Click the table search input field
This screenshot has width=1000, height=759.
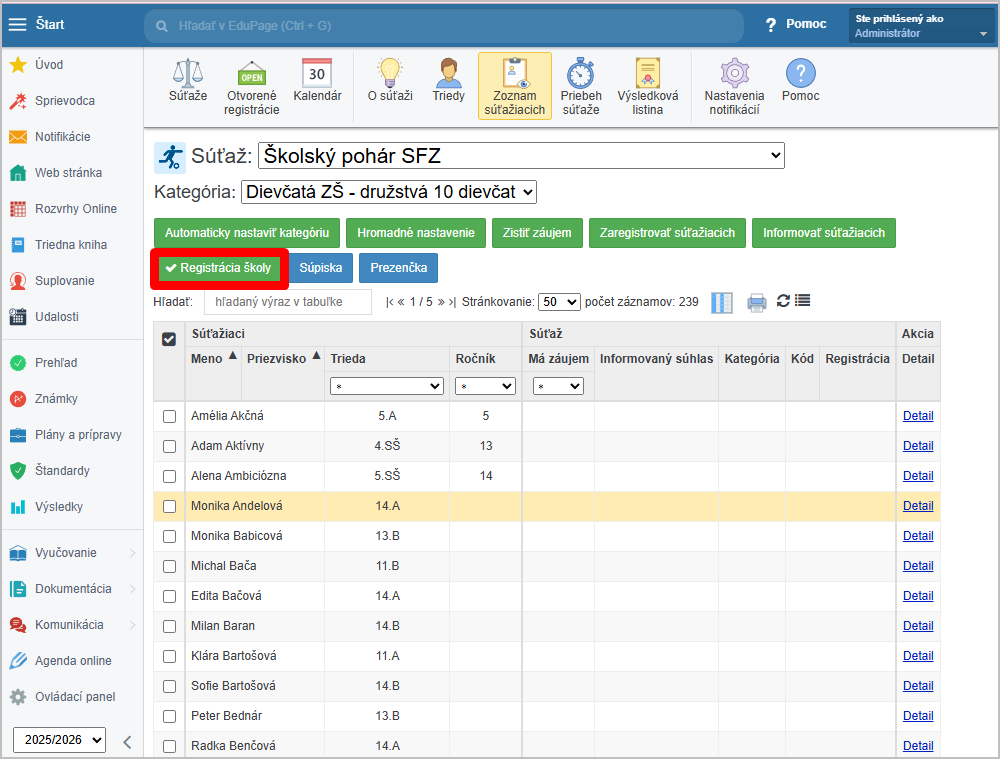coord(287,301)
